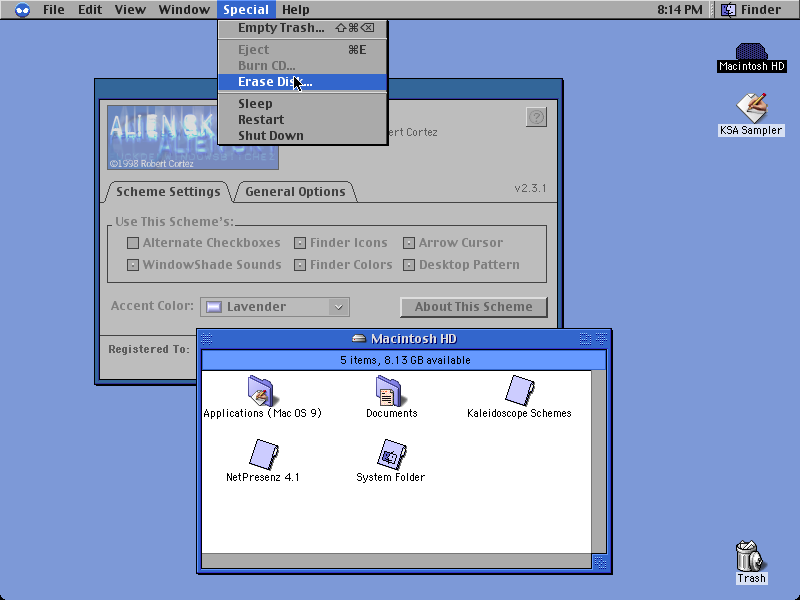Click the About This Scheme button

pos(473,307)
